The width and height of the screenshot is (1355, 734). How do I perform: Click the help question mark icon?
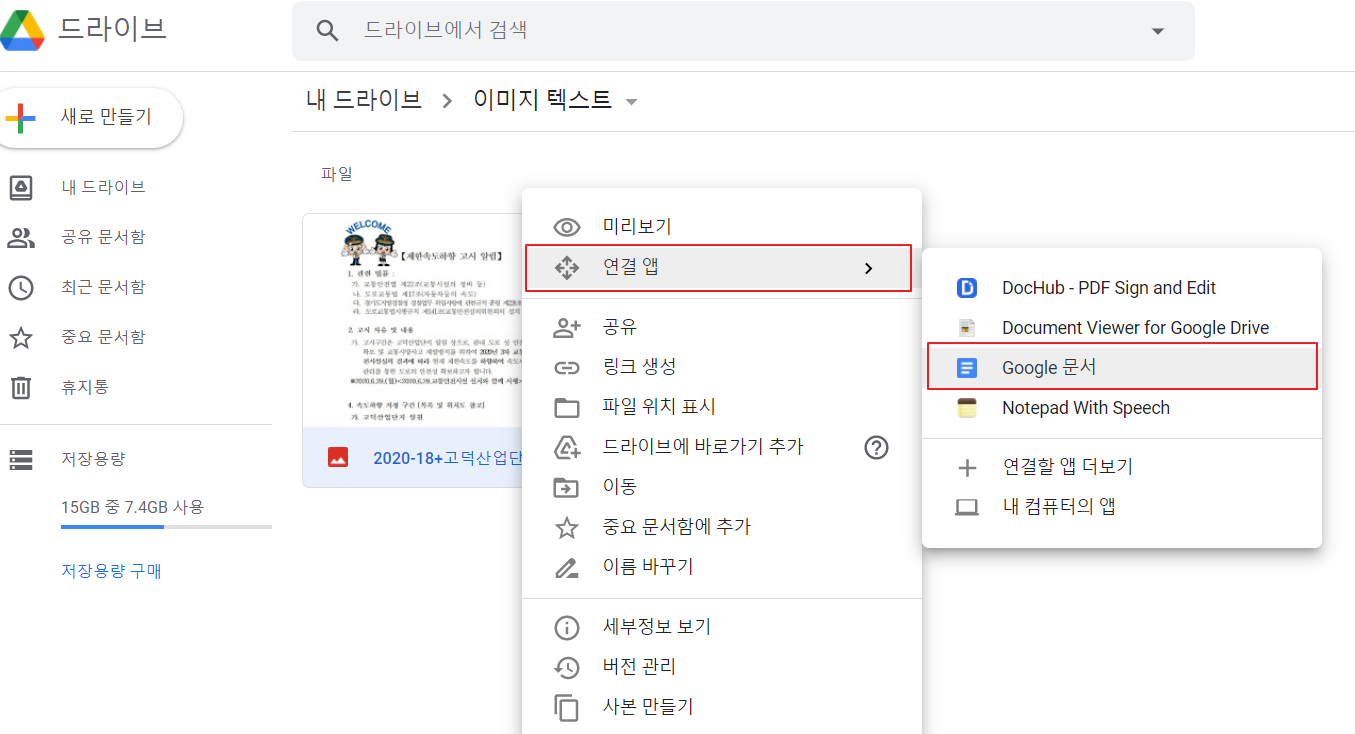[x=876, y=447]
